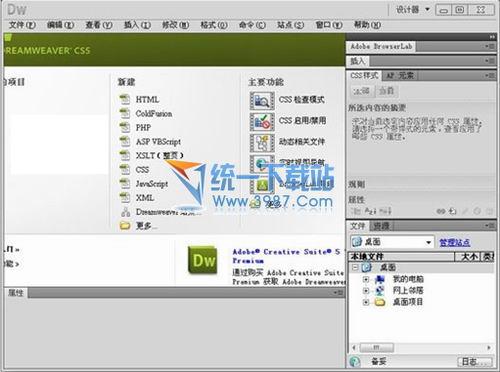Click the 本地文件 column header
Image resolution: width=500 pixels, height=372 pixels.
(402, 256)
